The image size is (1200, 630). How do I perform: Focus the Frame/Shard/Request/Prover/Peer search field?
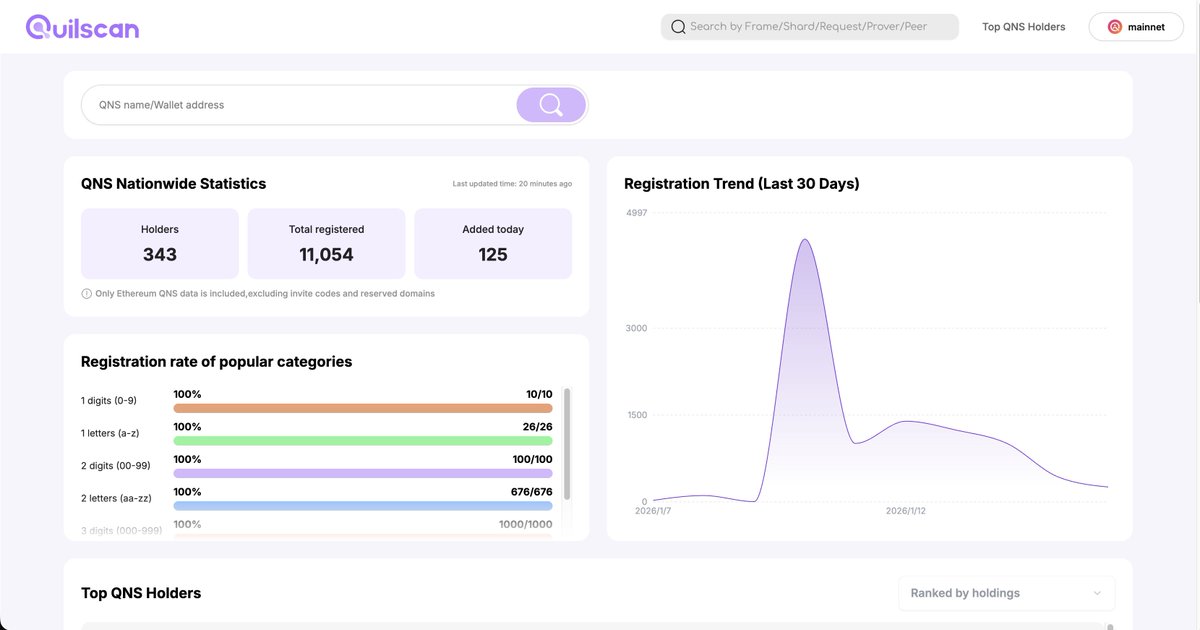(x=810, y=27)
